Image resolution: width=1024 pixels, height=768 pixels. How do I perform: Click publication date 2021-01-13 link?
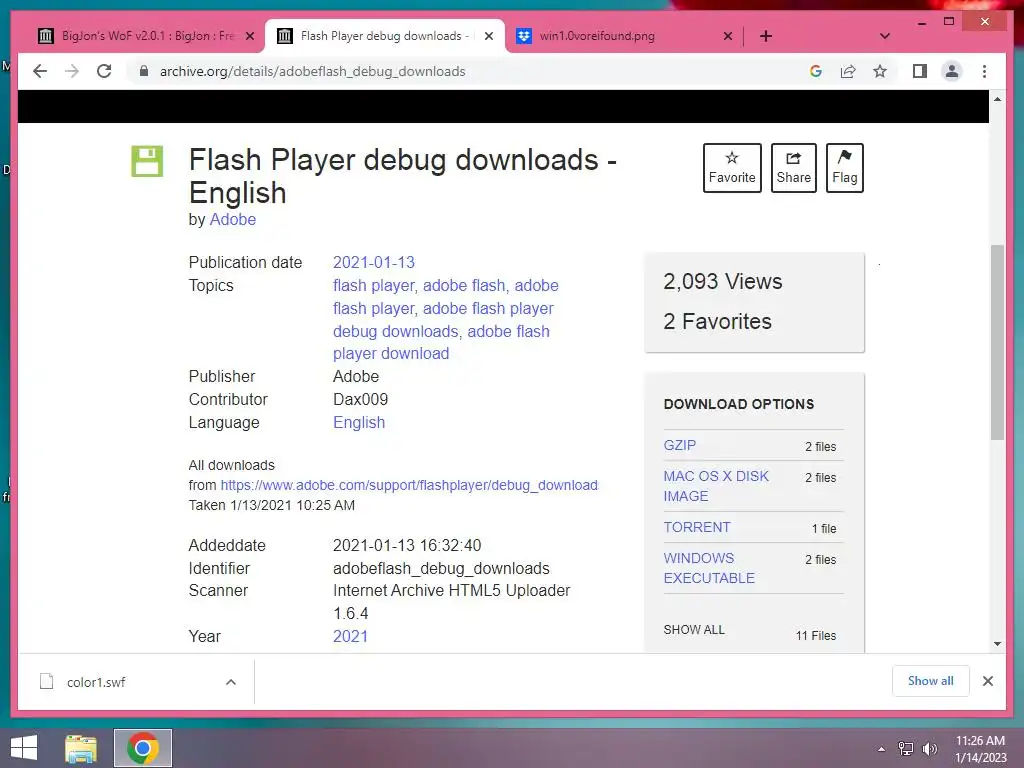click(x=374, y=263)
